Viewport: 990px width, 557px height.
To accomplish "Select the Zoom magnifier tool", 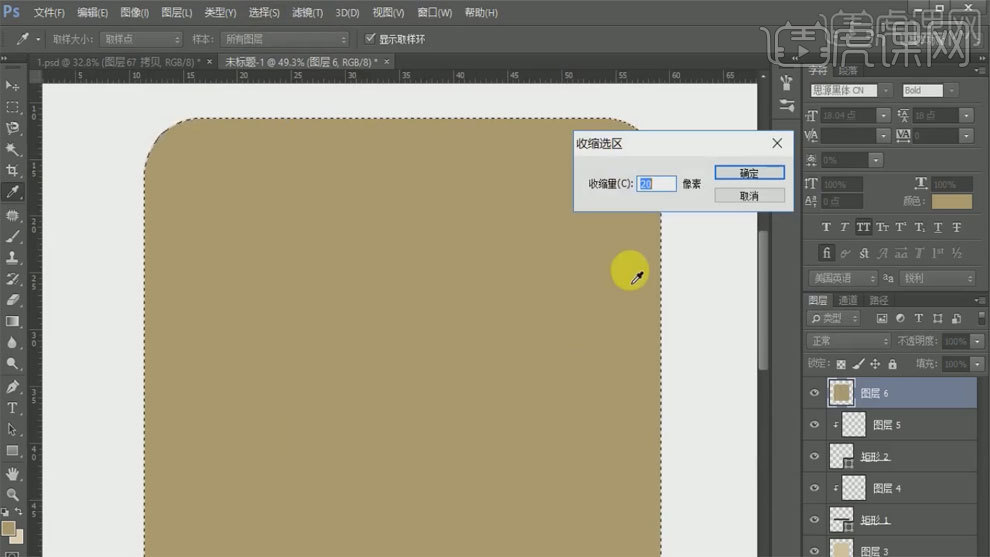I will tap(13, 494).
